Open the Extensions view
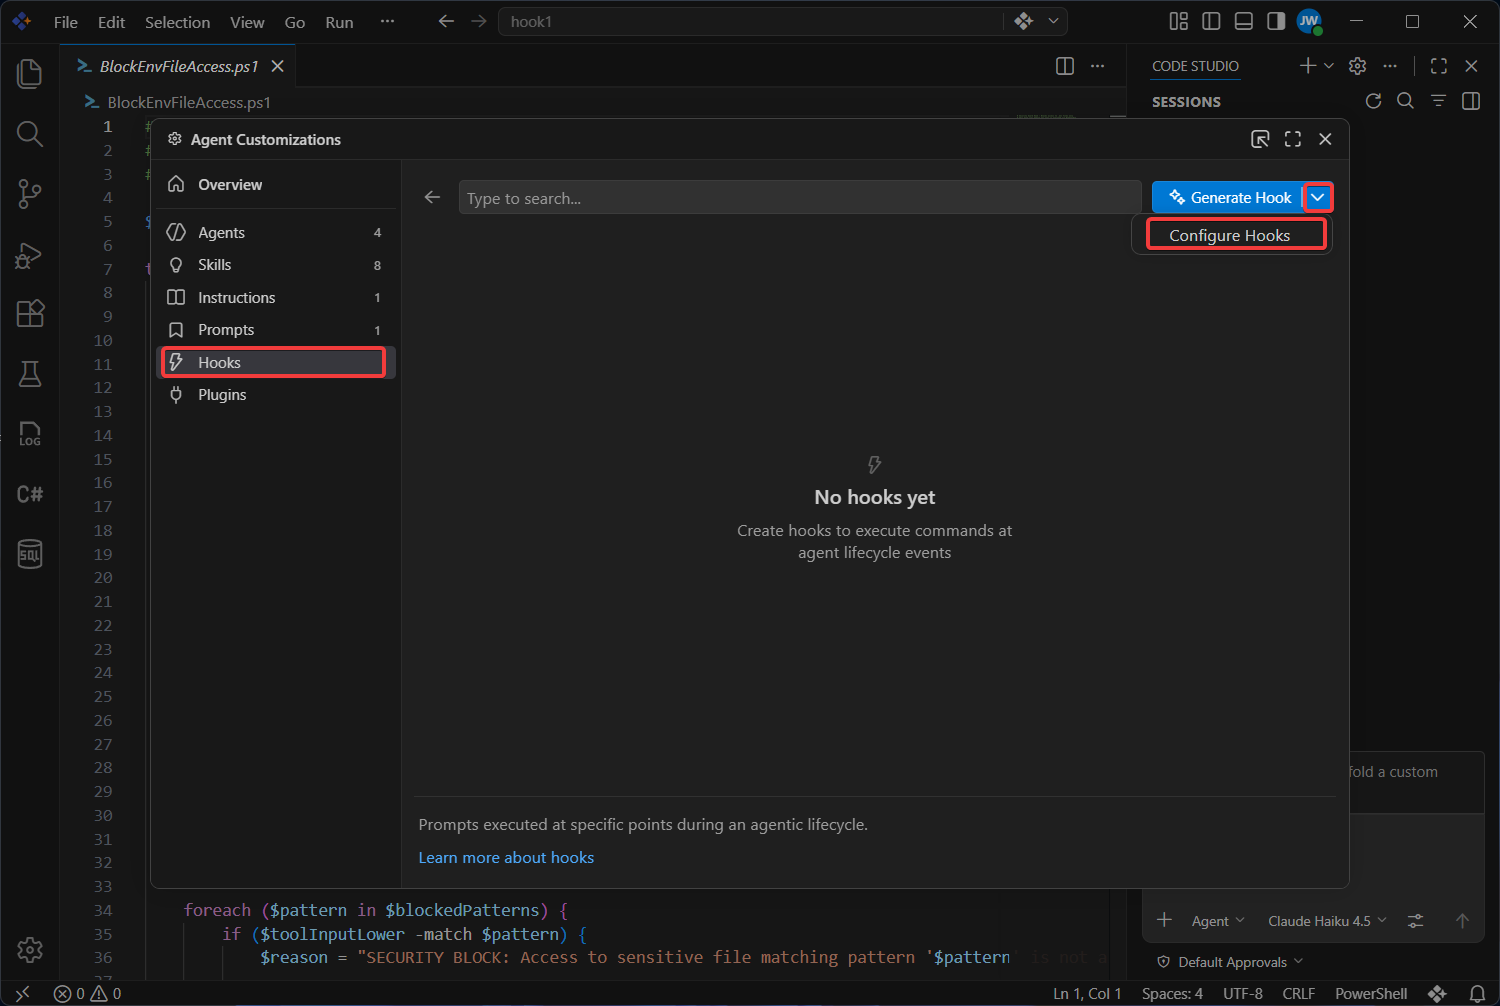This screenshot has width=1500, height=1006. [x=30, y=314]
